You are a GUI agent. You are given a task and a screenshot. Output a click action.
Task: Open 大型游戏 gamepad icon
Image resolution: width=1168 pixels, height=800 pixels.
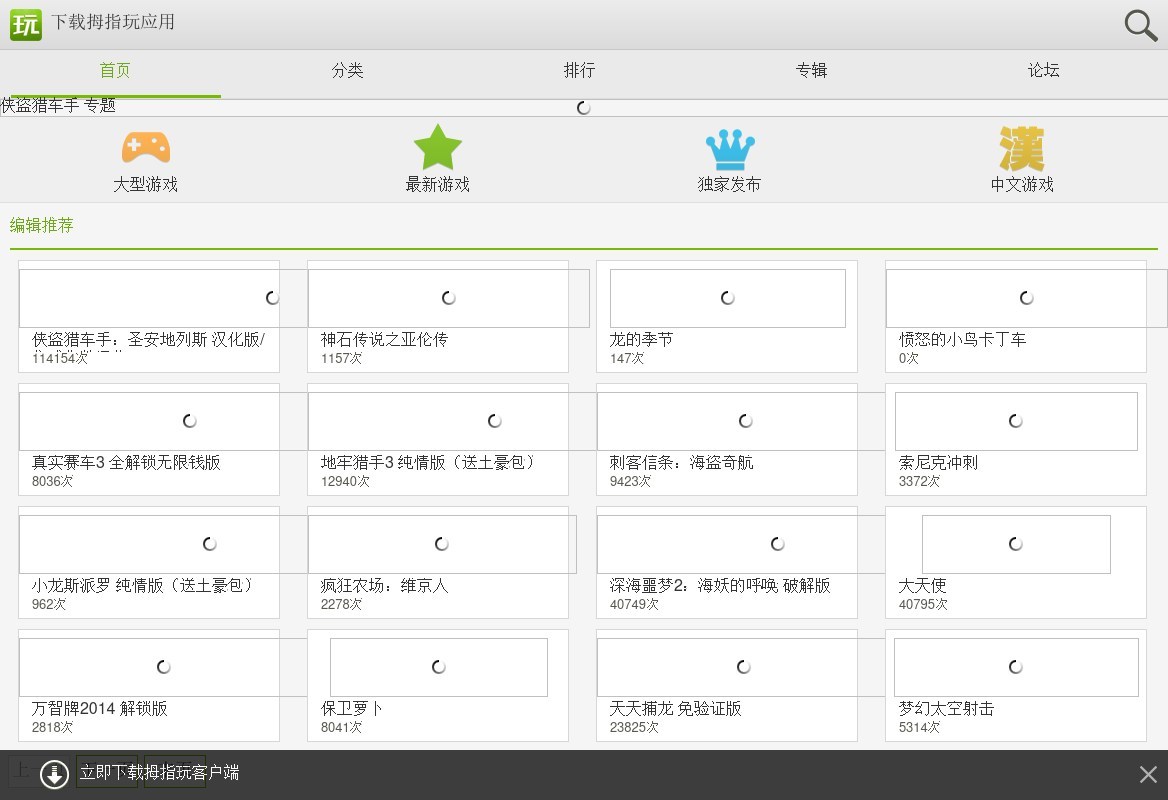click(x=145, y=148)
